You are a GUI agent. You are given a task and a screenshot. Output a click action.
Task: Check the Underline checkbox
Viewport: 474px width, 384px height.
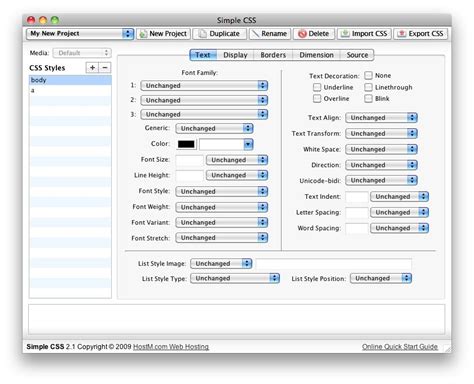(x=317, y=87)
